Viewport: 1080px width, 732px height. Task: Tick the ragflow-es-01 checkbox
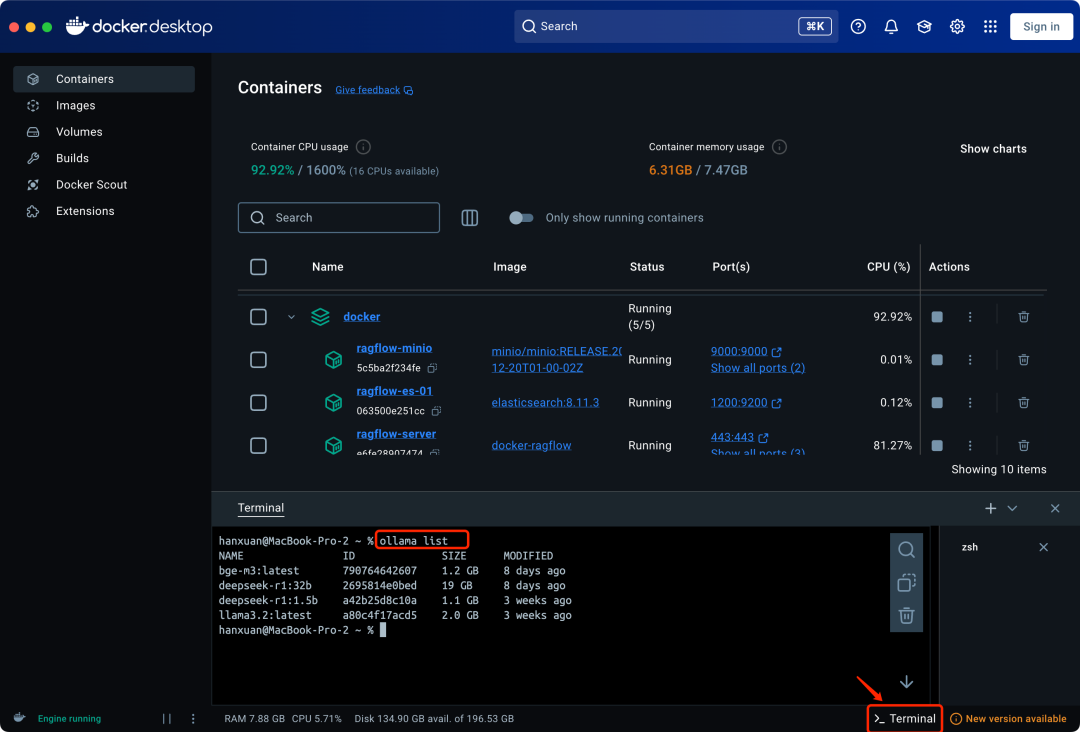[x=258, y=402]
